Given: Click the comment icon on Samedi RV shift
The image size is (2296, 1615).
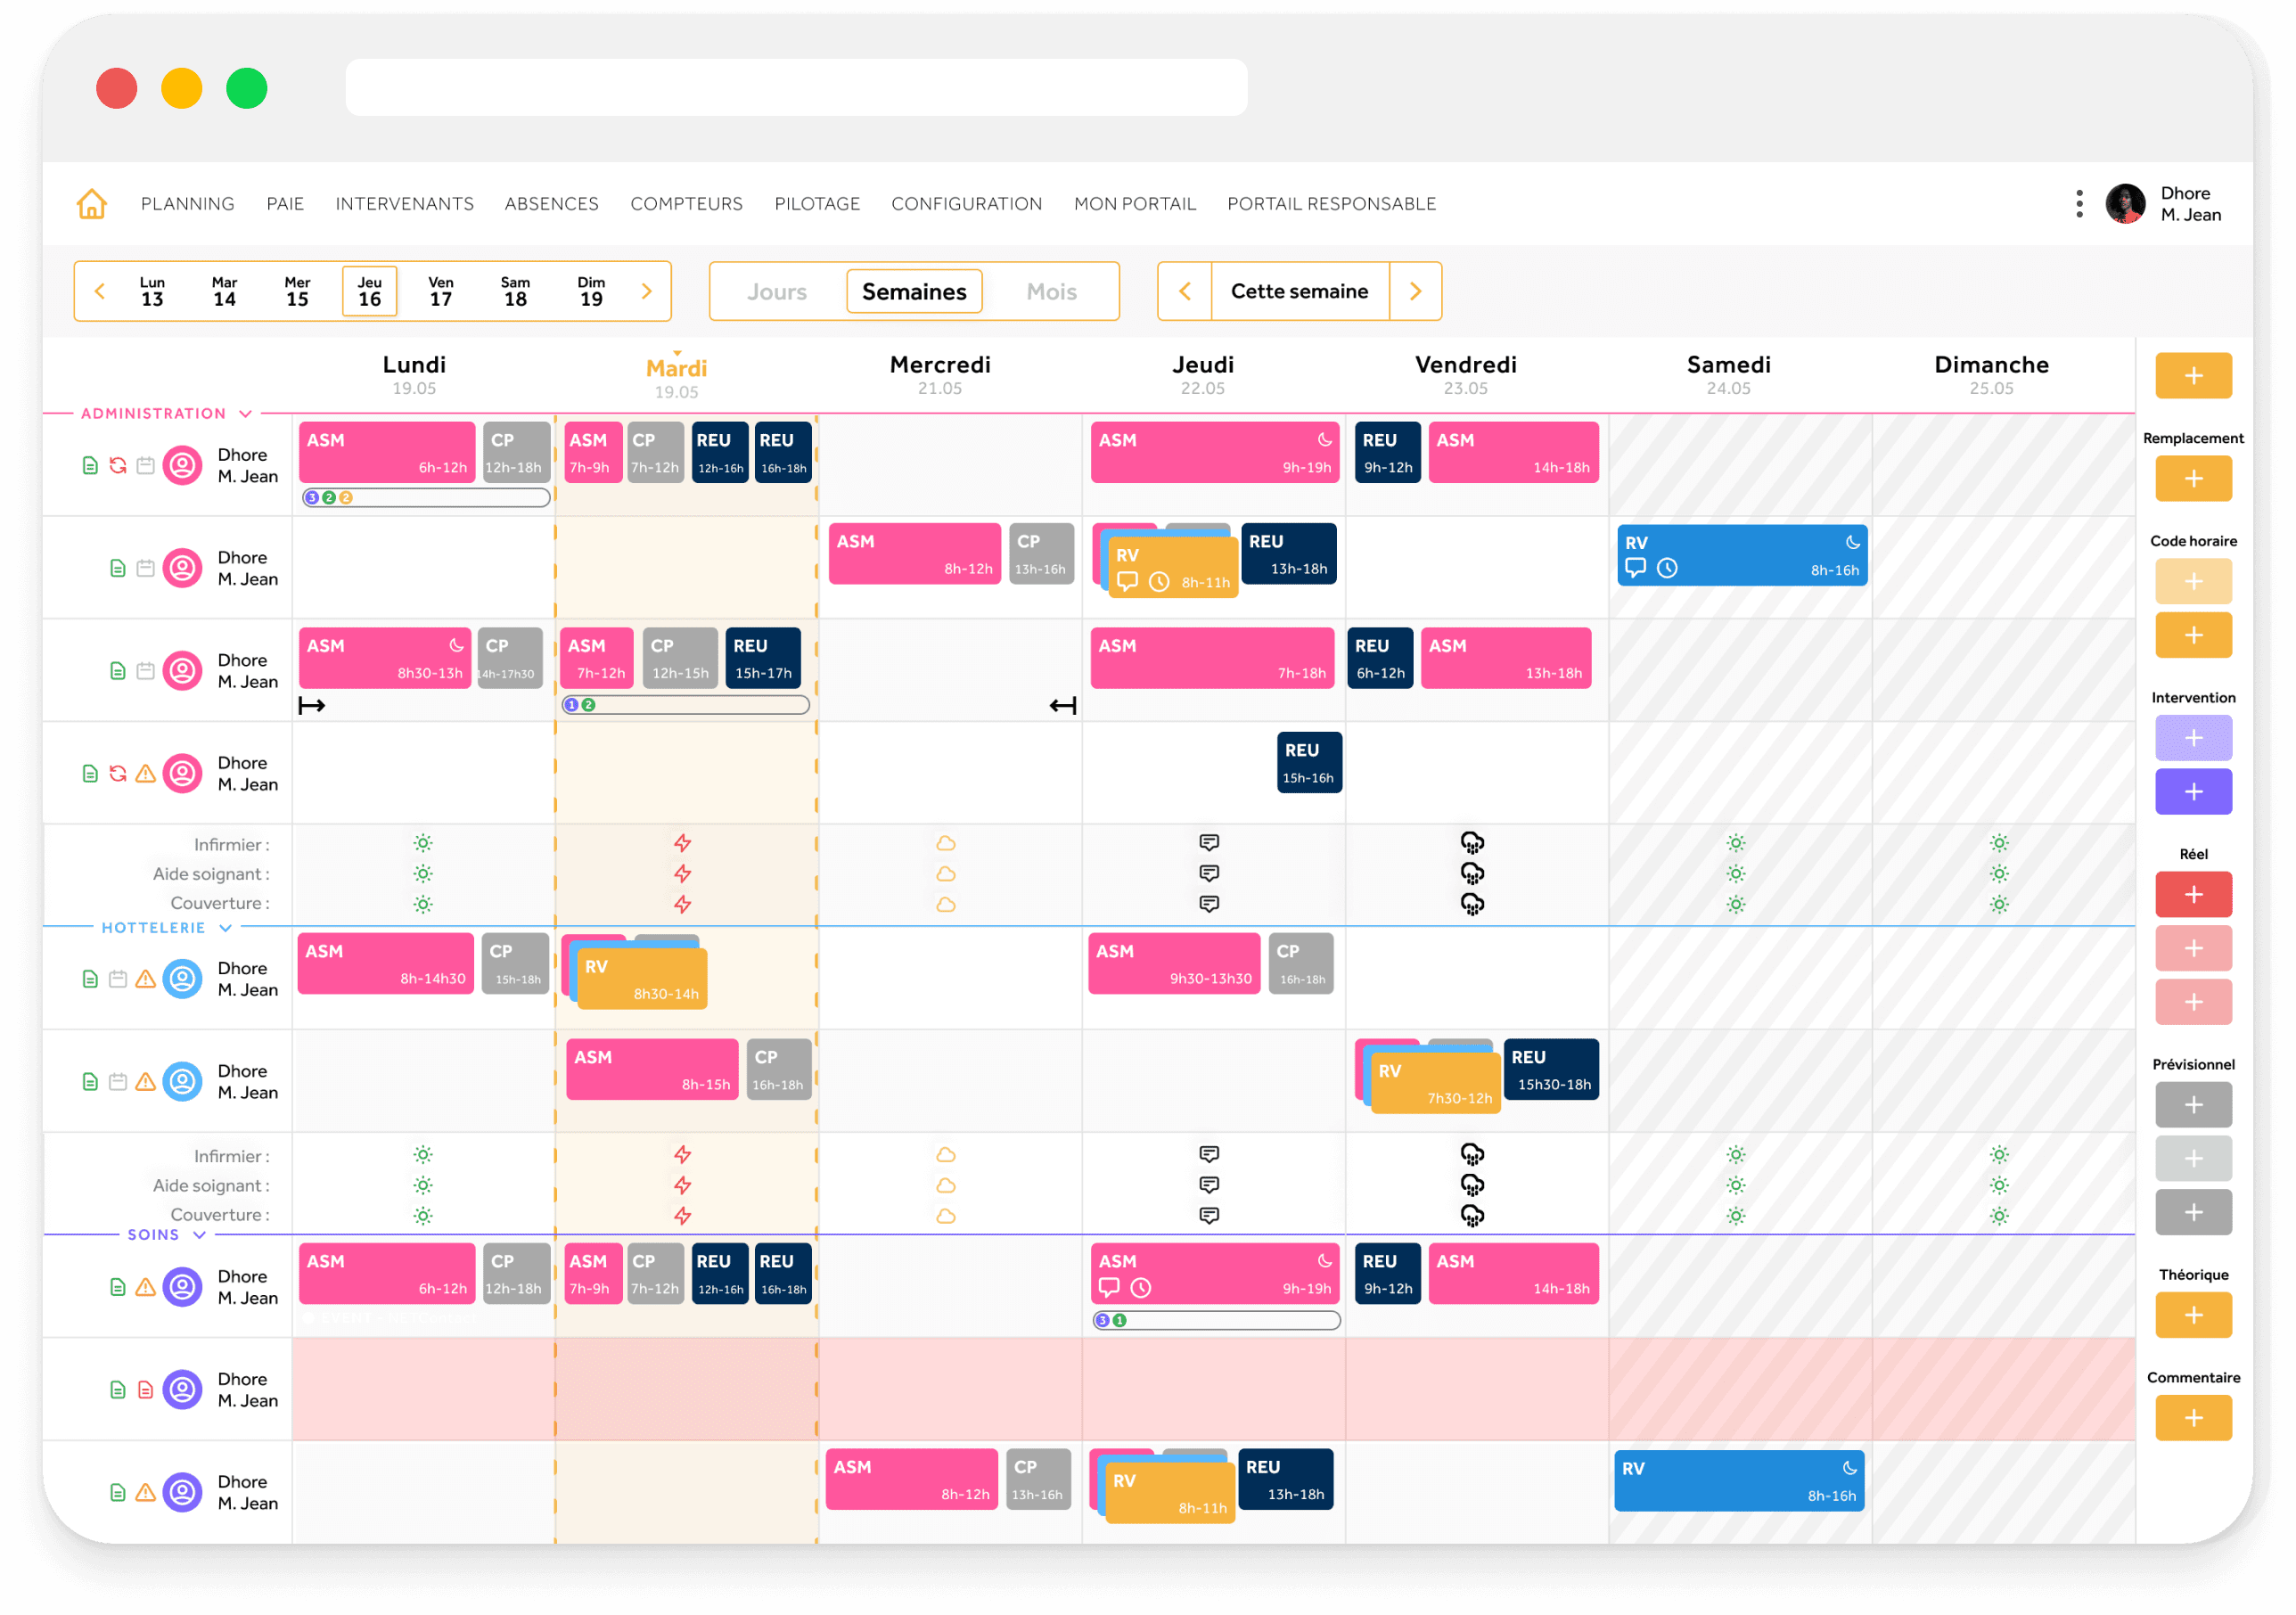Looking at the screenshot, I should [x=1635, y=568].
